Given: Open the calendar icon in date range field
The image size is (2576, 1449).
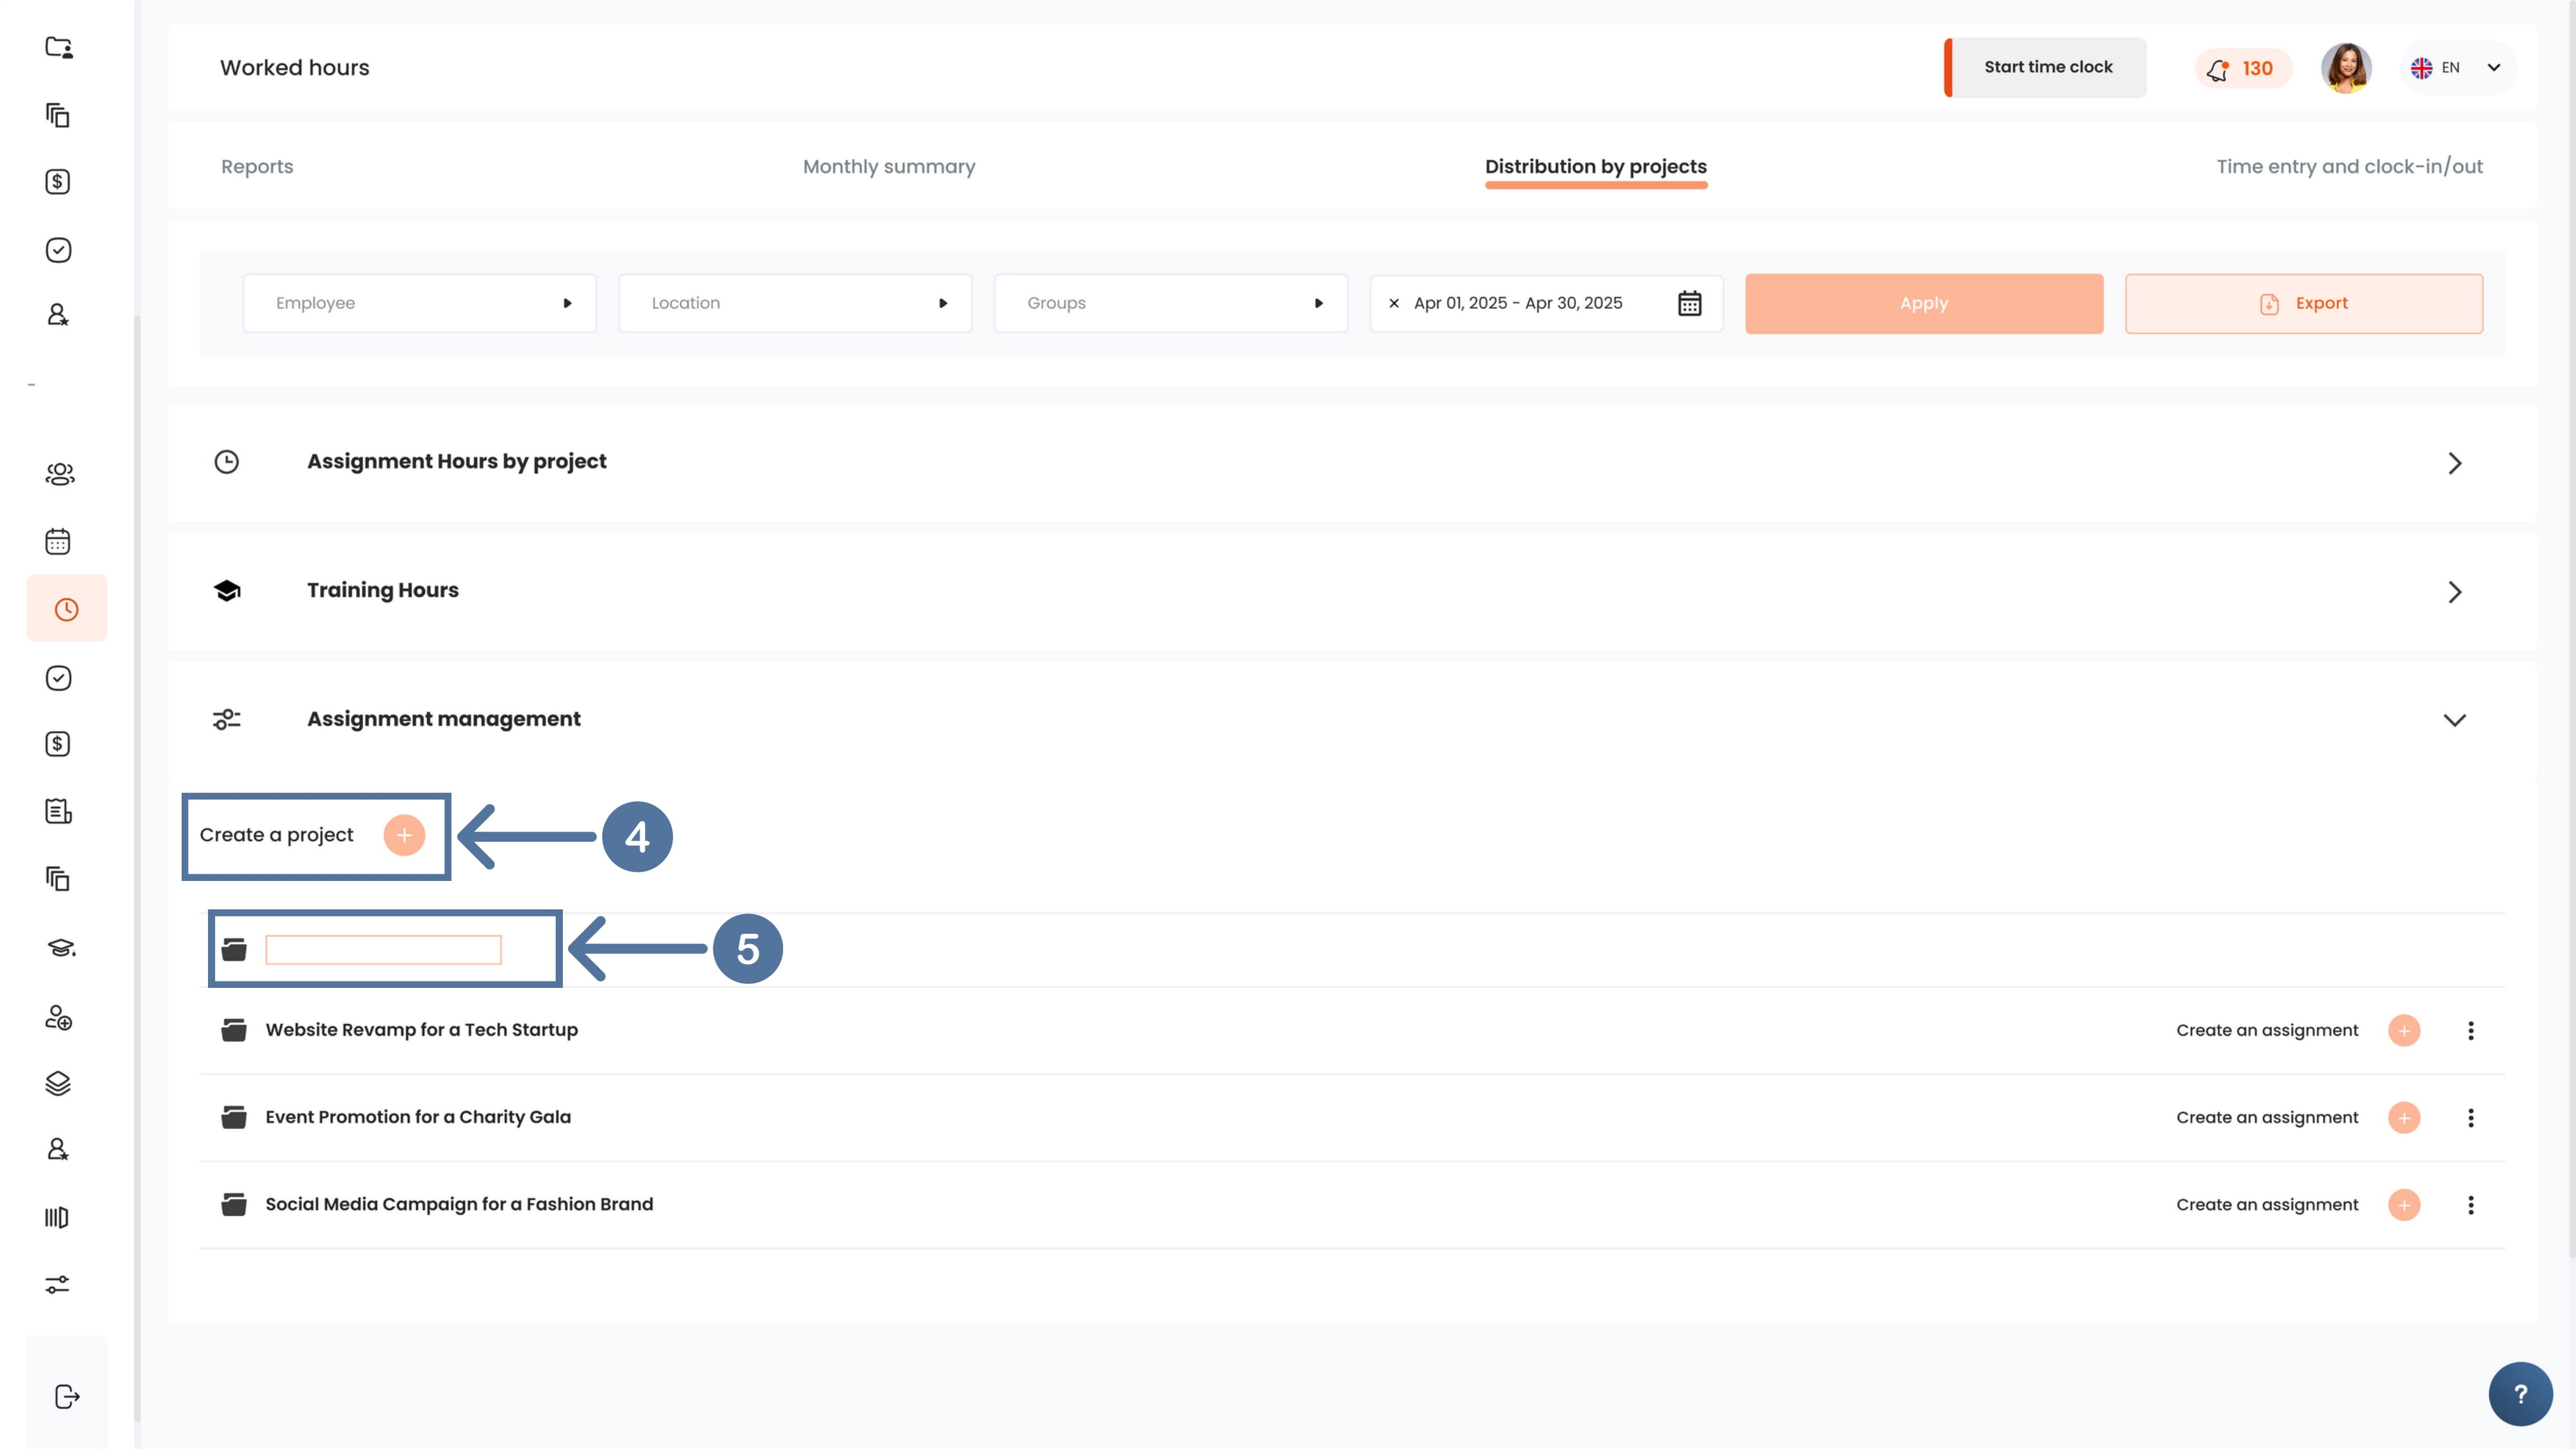Looking at the screenshot, I should [1690, 303].
